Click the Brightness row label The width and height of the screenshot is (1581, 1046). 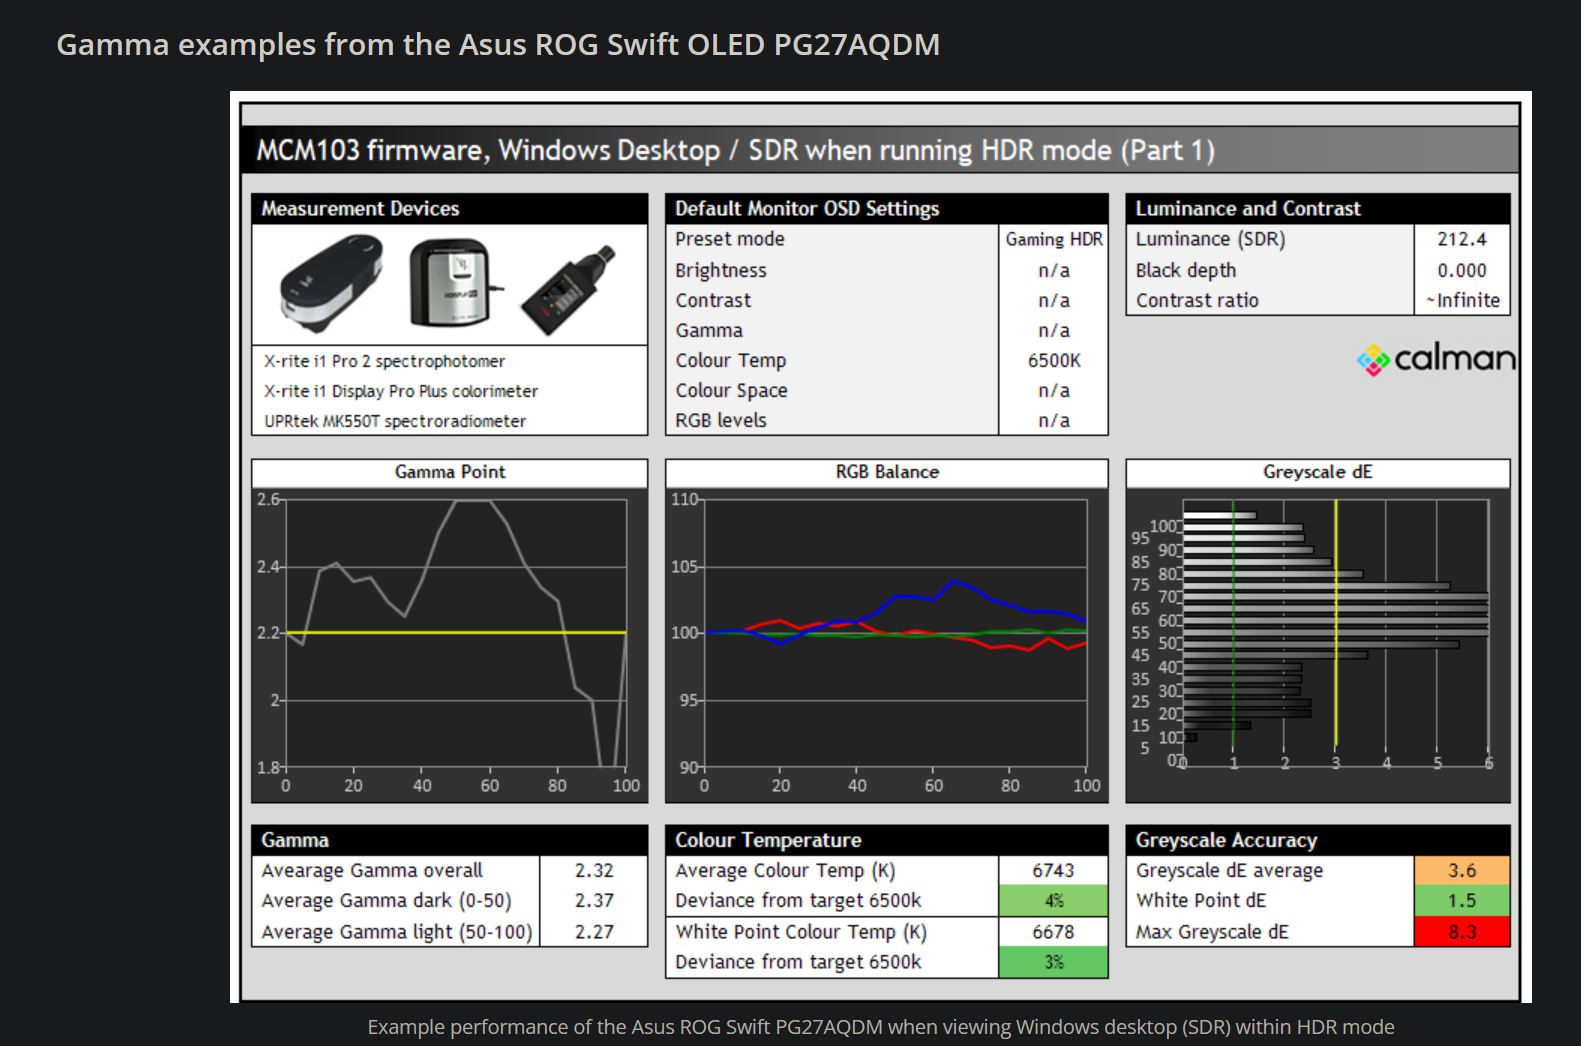[721, 270]
